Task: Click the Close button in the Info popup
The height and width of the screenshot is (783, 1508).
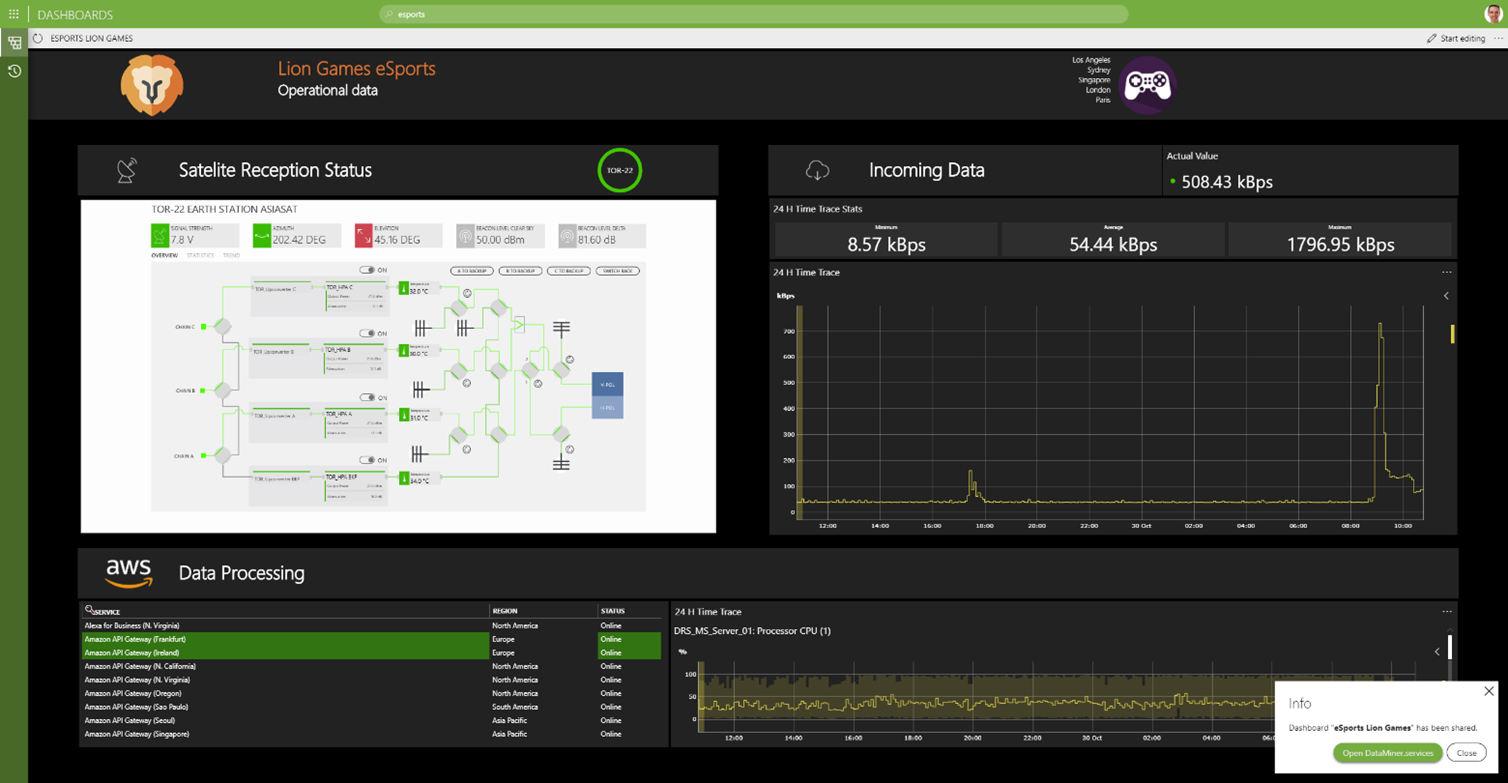Action: click(1466, 753)
